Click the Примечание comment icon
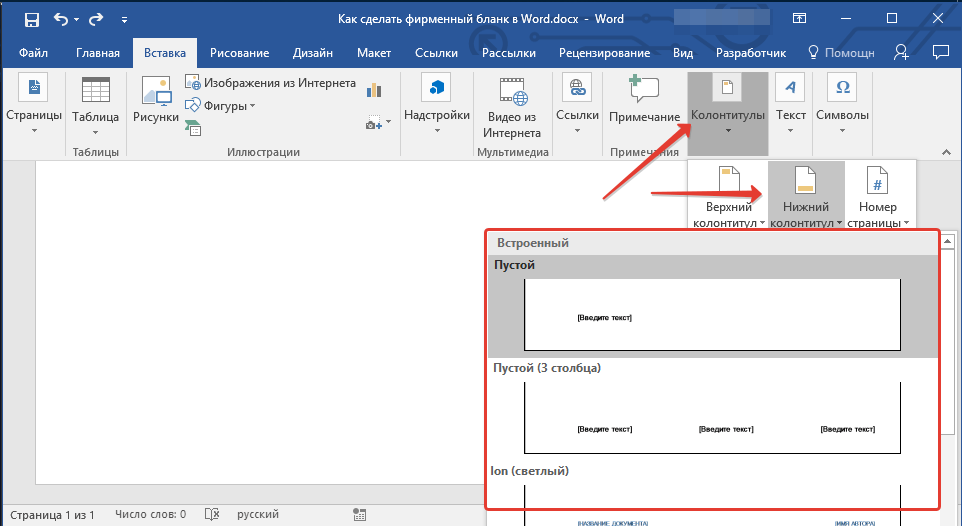The image size is (962, 526). point(644,91)
